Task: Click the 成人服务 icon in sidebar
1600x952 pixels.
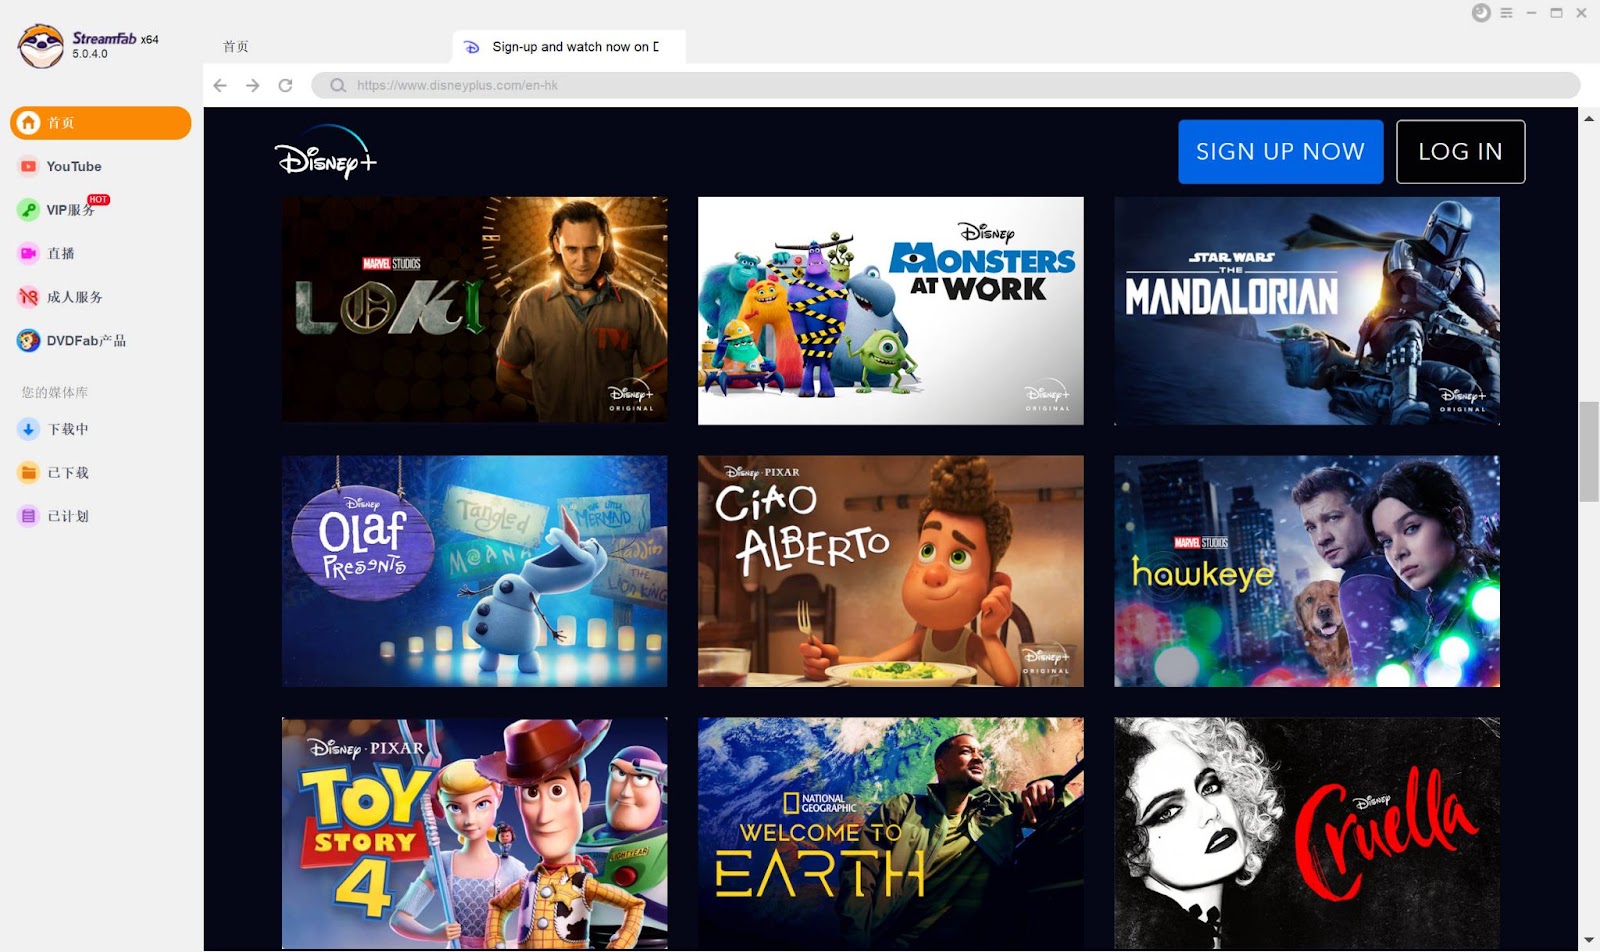Action: pyautogui.click(x=29, y=297)
